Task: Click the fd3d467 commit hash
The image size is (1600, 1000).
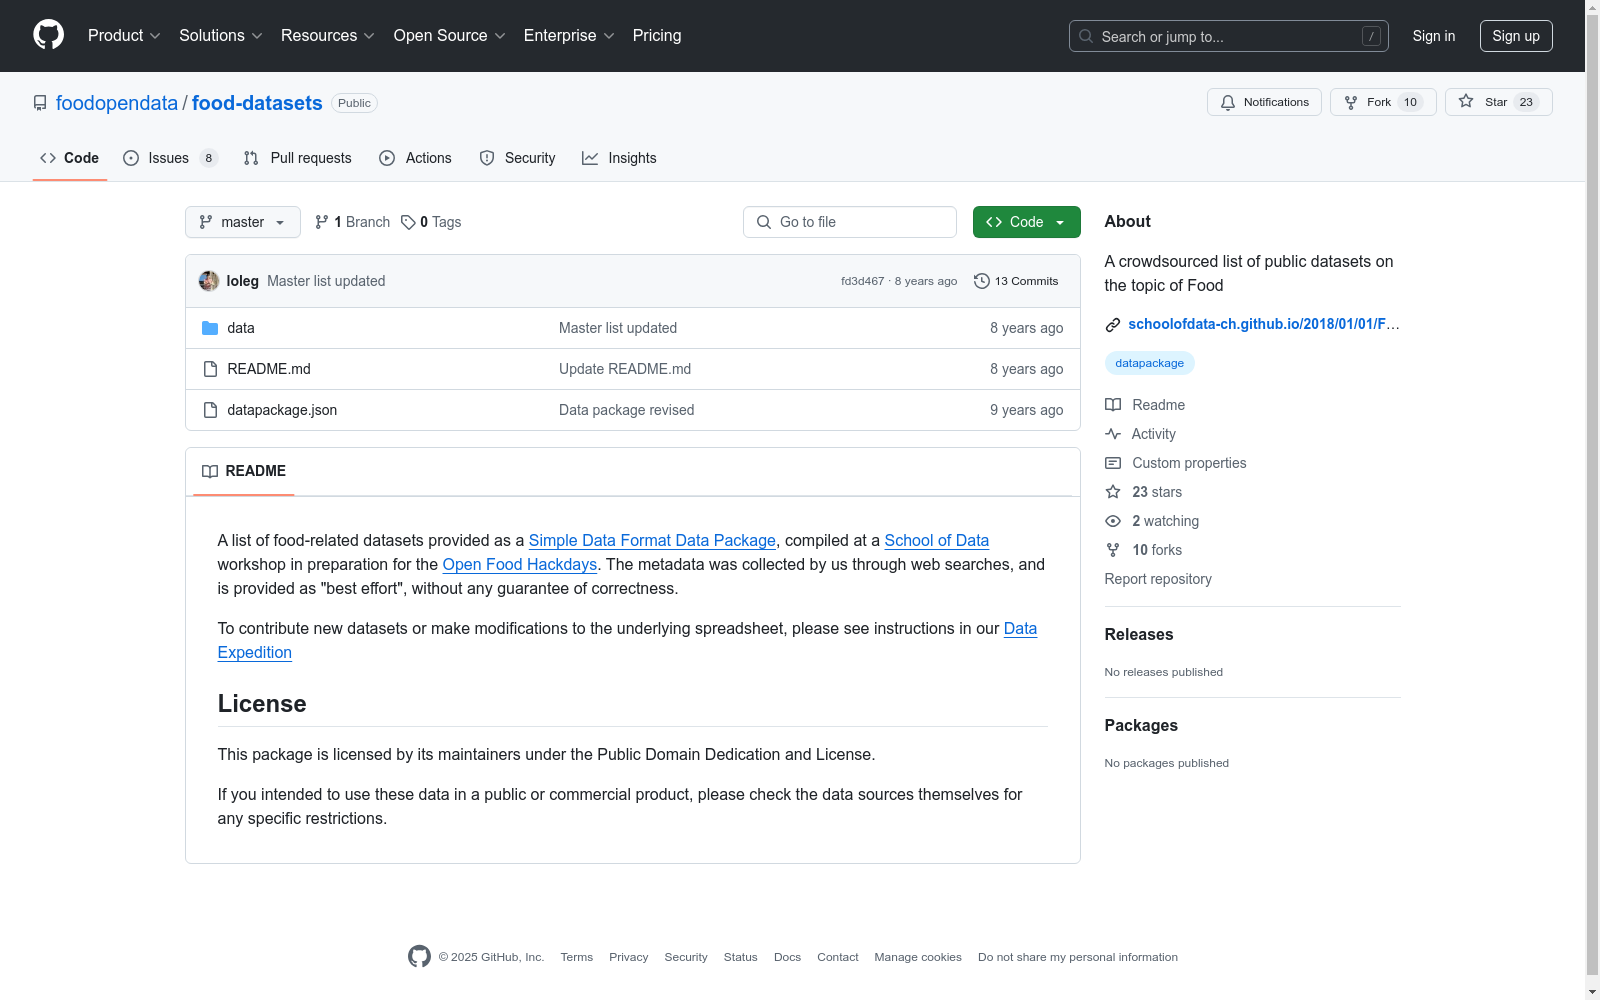Action: [x=863, y=281]
